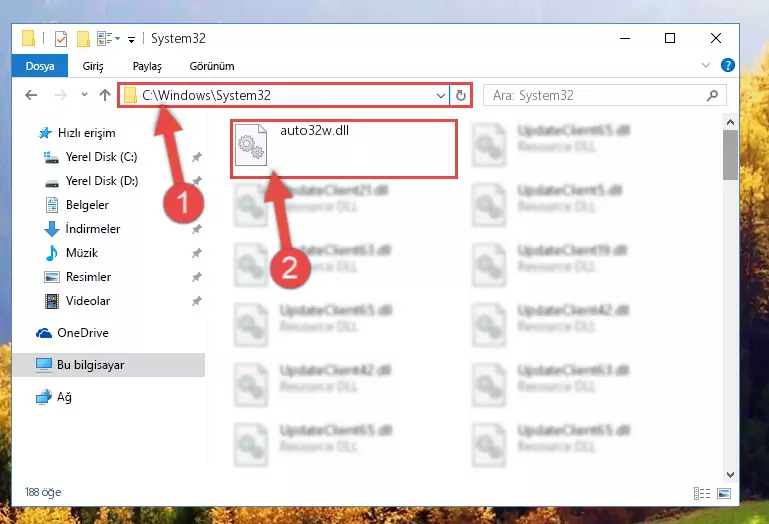Image resolution: width=769 pixels, height=524 pixels.
Task: Open recent locations dropdown arrow
Action: click(x=84, y=94)
